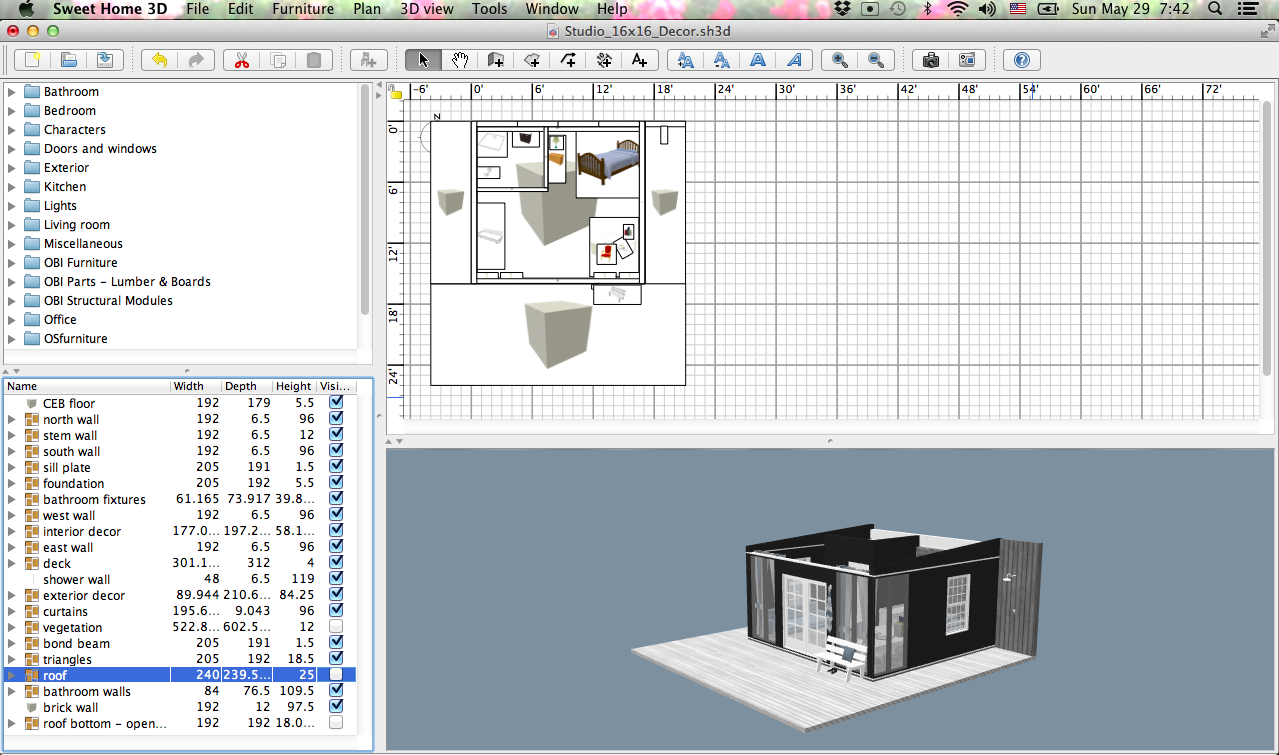Expand the OBI Structural Modules folder
This screenshot has width=1279, height=755.
tap(12, 301)
